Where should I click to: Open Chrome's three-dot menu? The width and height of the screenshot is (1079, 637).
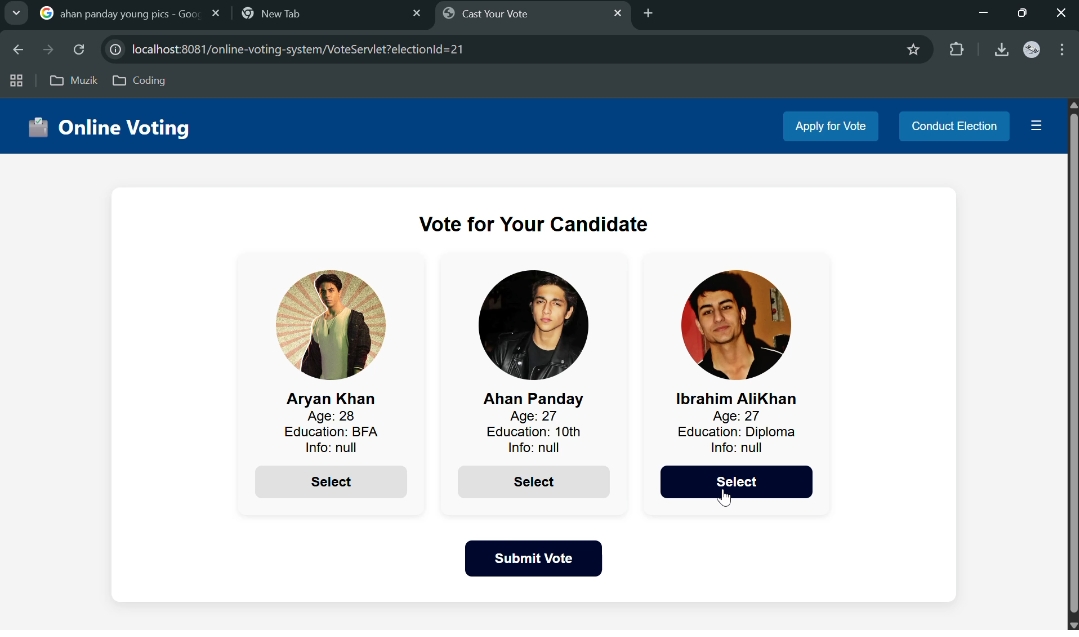1062,49
